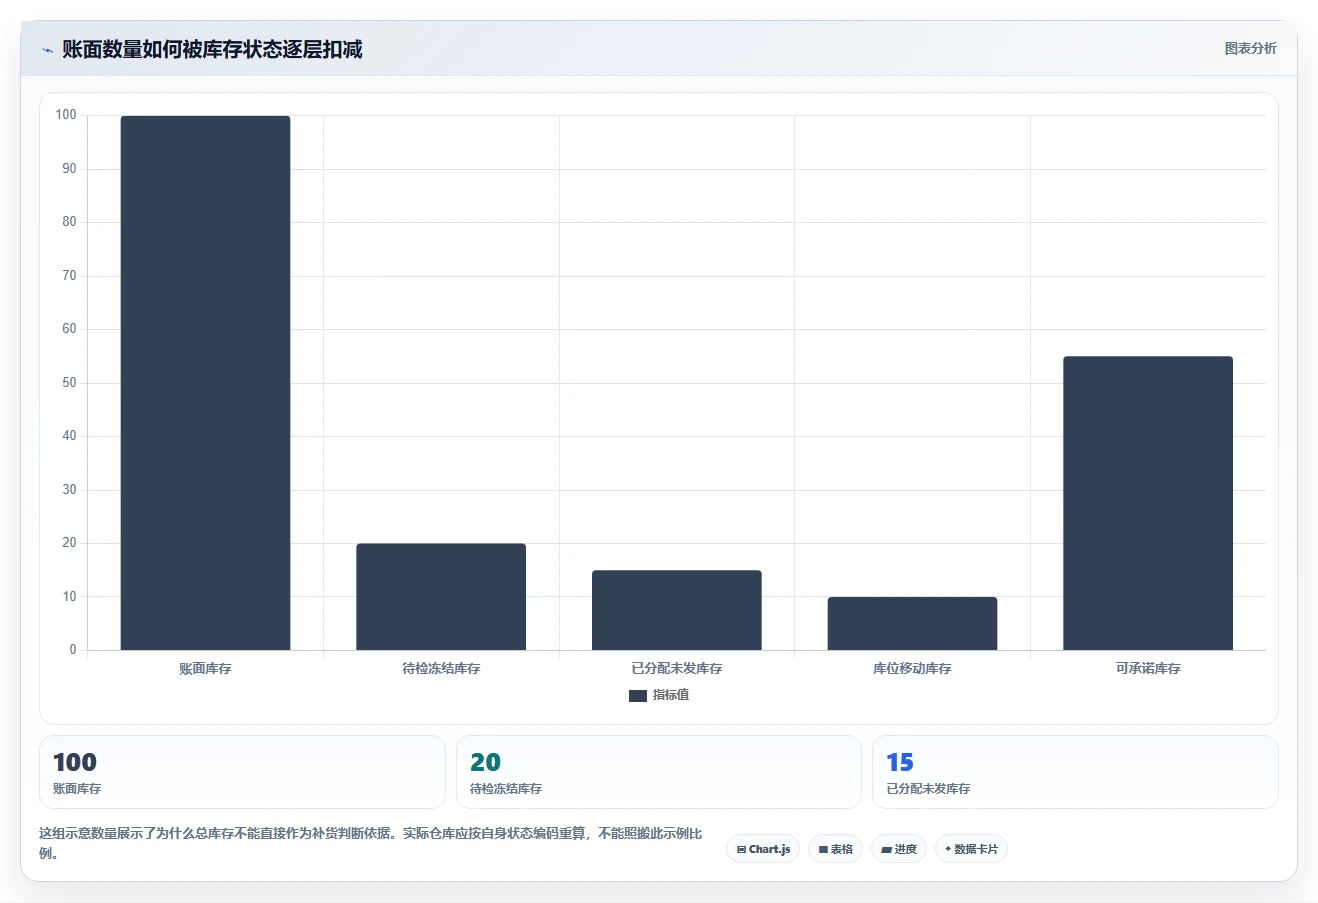Select the 进度 tag chip
This screenshot has width=1318, height=903.
point(899,849)
